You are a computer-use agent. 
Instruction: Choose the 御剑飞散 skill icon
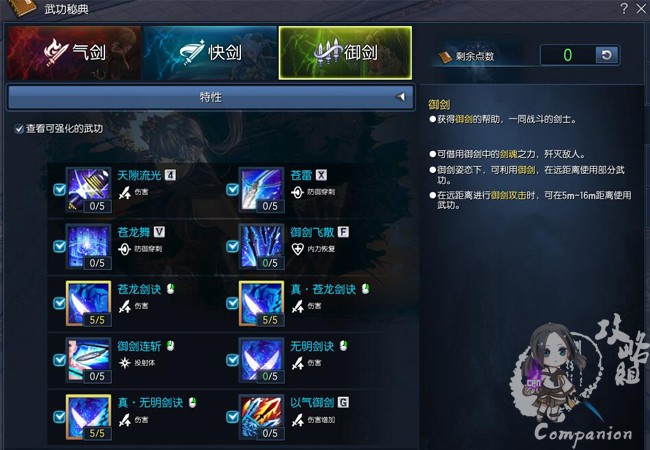pyautogui.click(x=262, y=247)
